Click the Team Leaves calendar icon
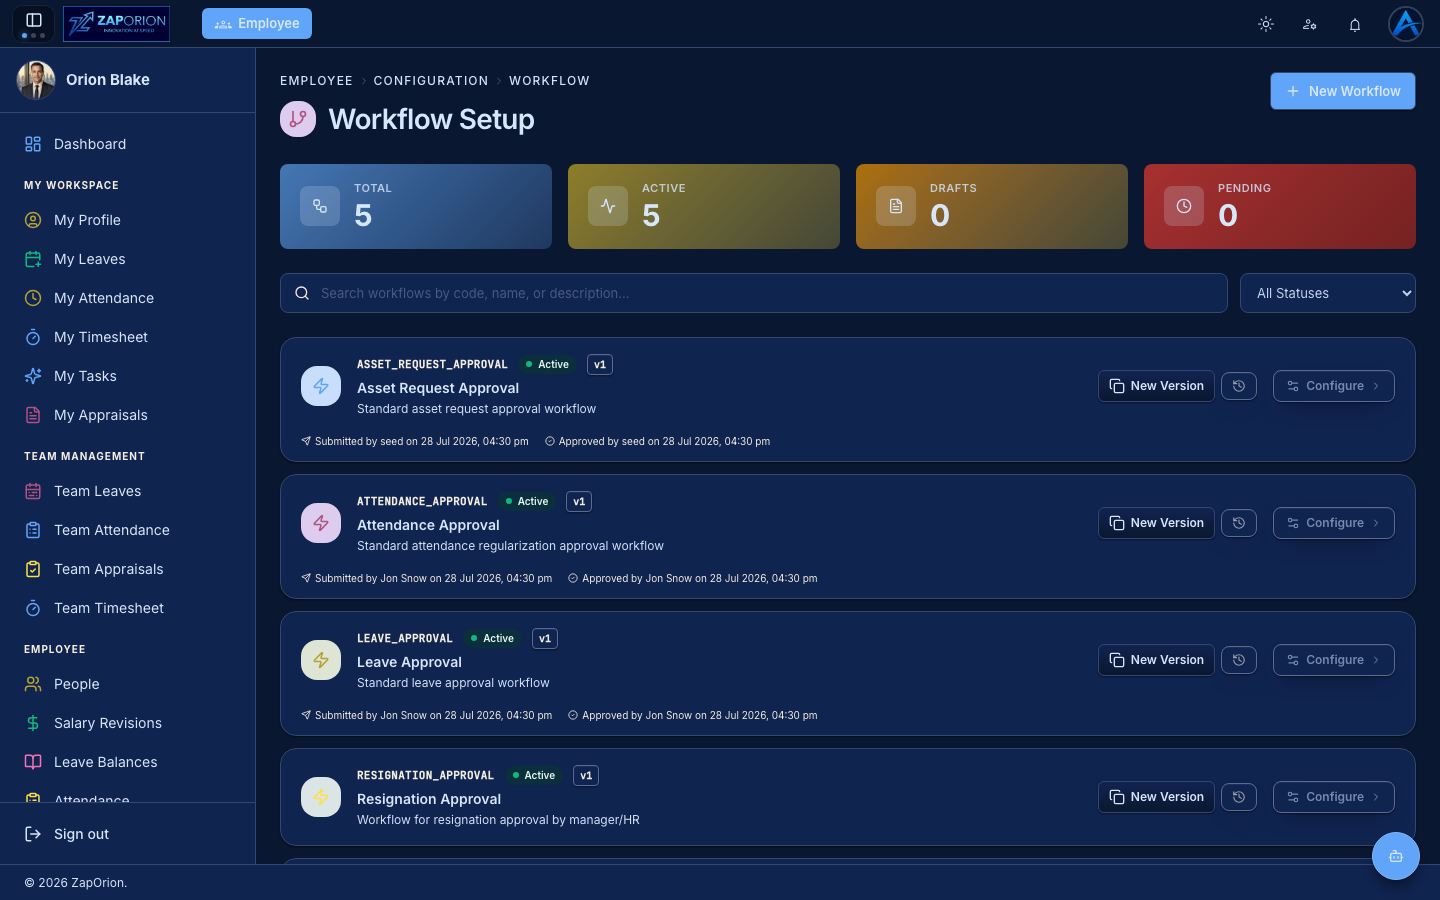The height and width of the screenshot is (900, 1440). 33,491
